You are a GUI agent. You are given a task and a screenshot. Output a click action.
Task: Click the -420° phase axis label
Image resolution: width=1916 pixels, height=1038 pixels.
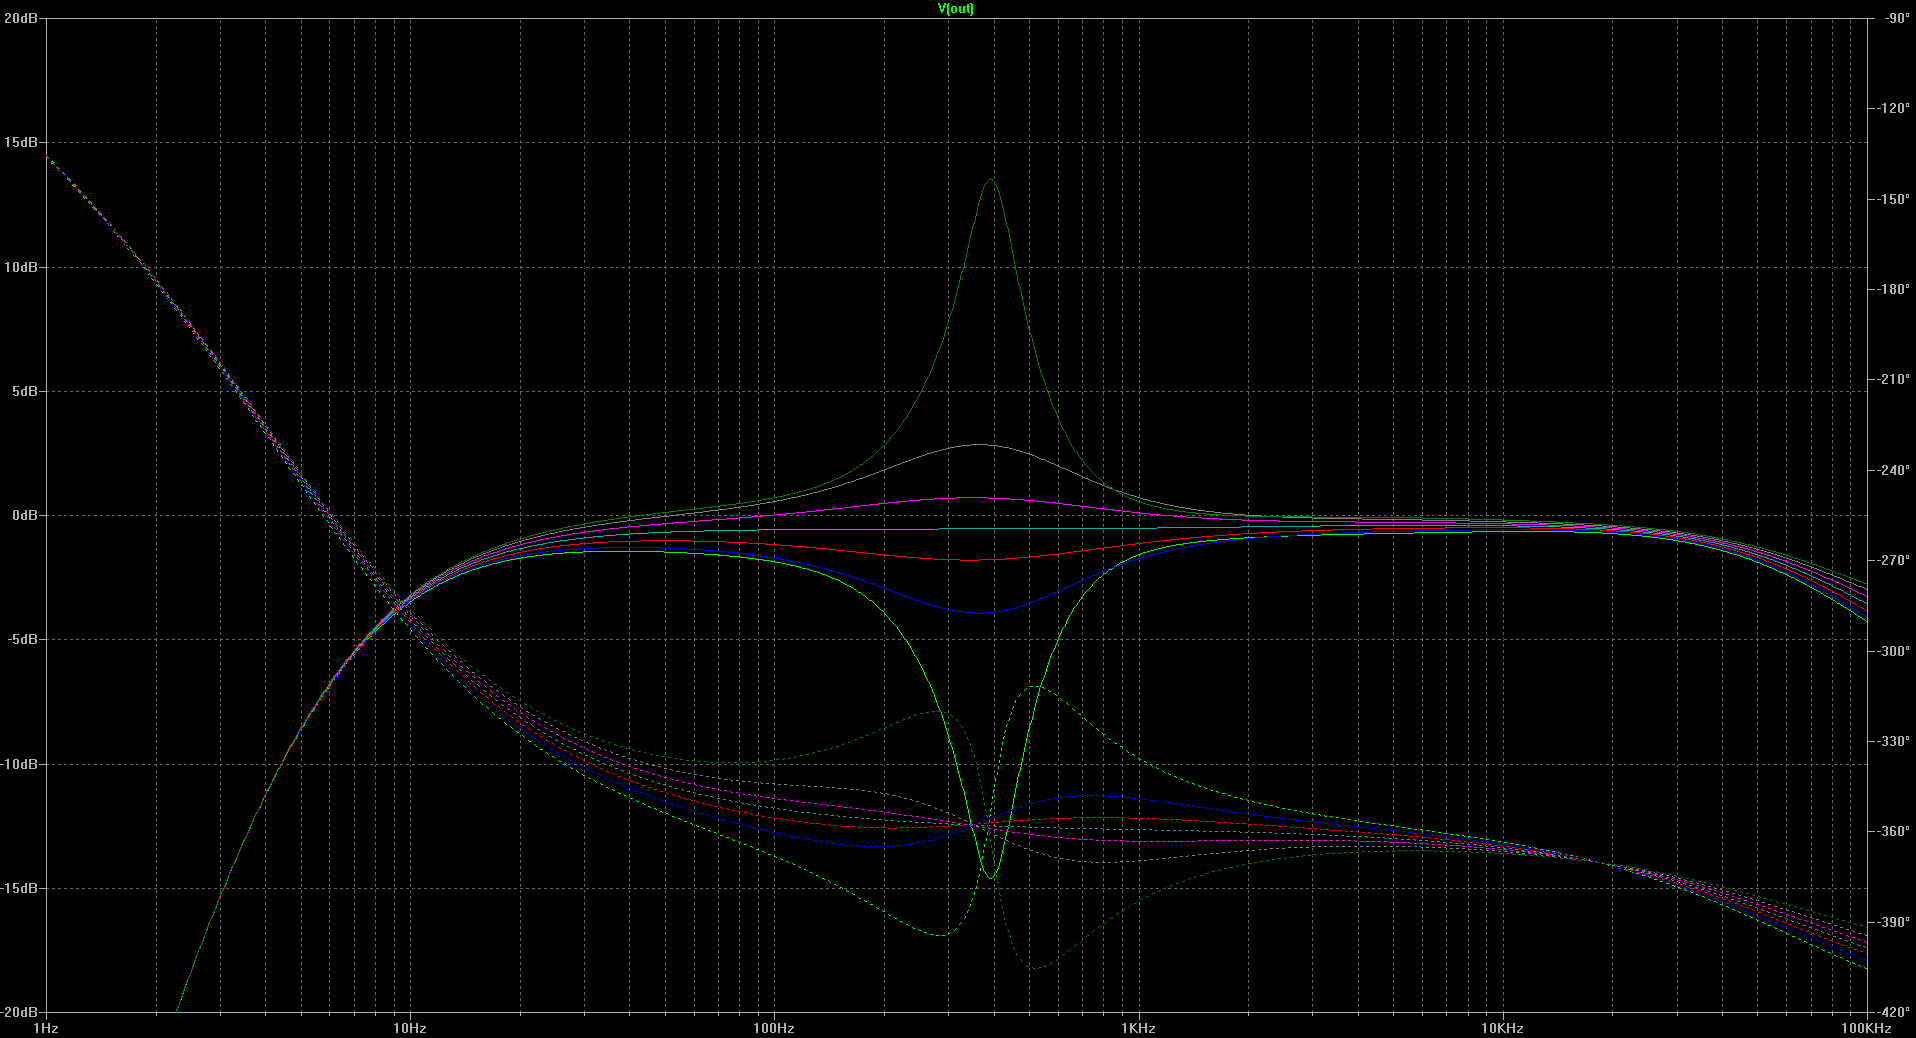1893,1012
